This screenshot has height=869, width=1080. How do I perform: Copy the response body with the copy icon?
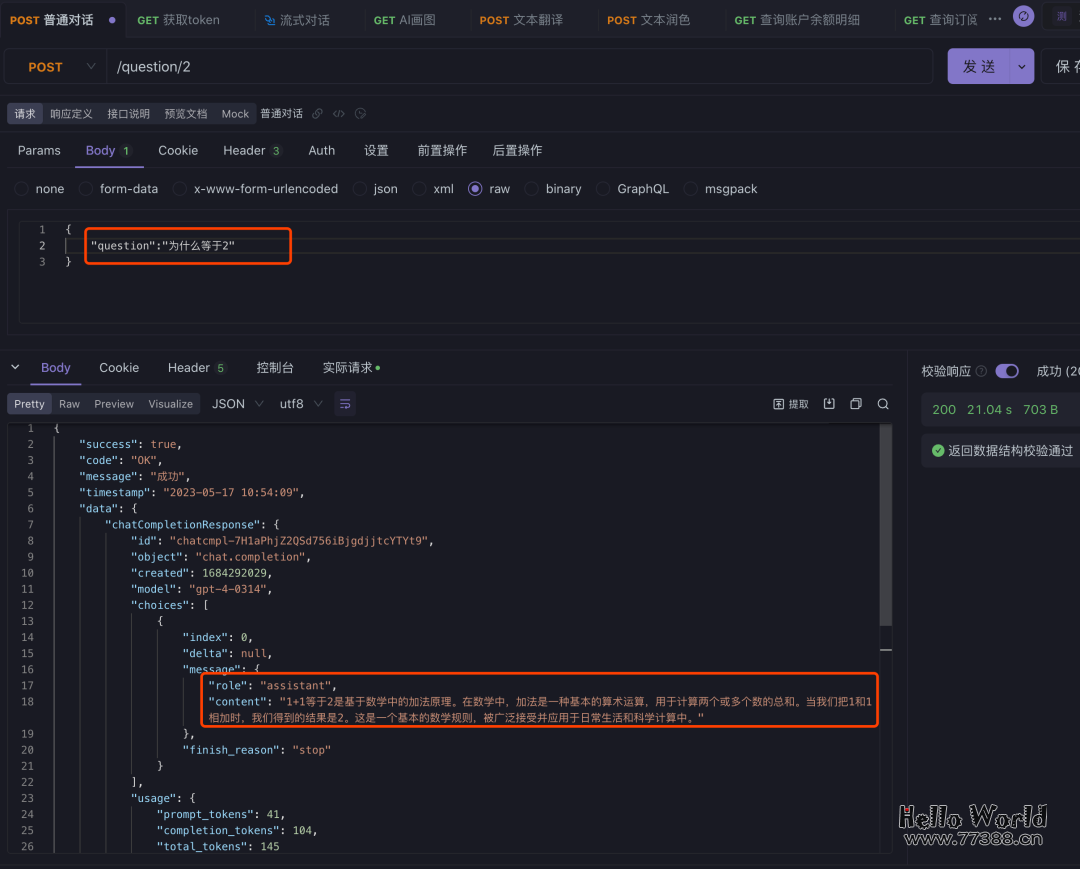[856, 404]
